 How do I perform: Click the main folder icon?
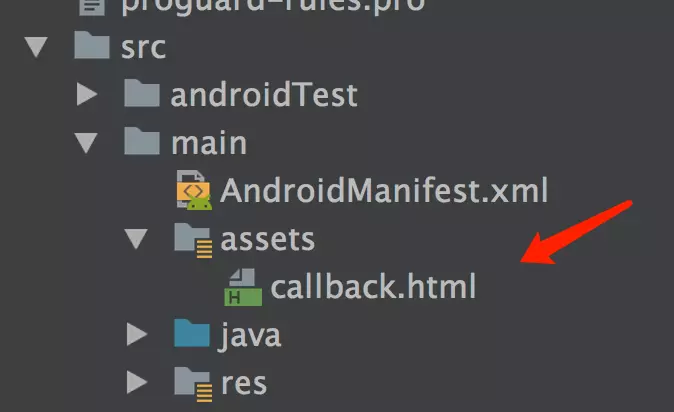pyautogui.click(x=142, y=141)
